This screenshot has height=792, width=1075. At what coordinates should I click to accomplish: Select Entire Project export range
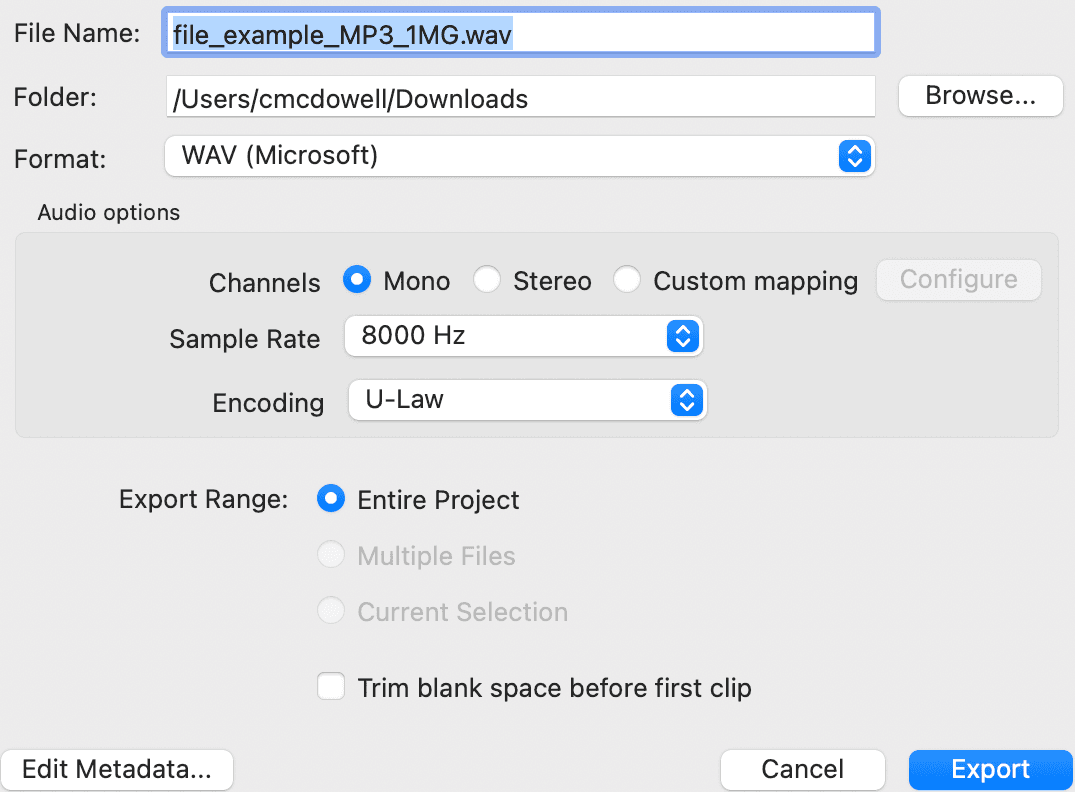331,498
